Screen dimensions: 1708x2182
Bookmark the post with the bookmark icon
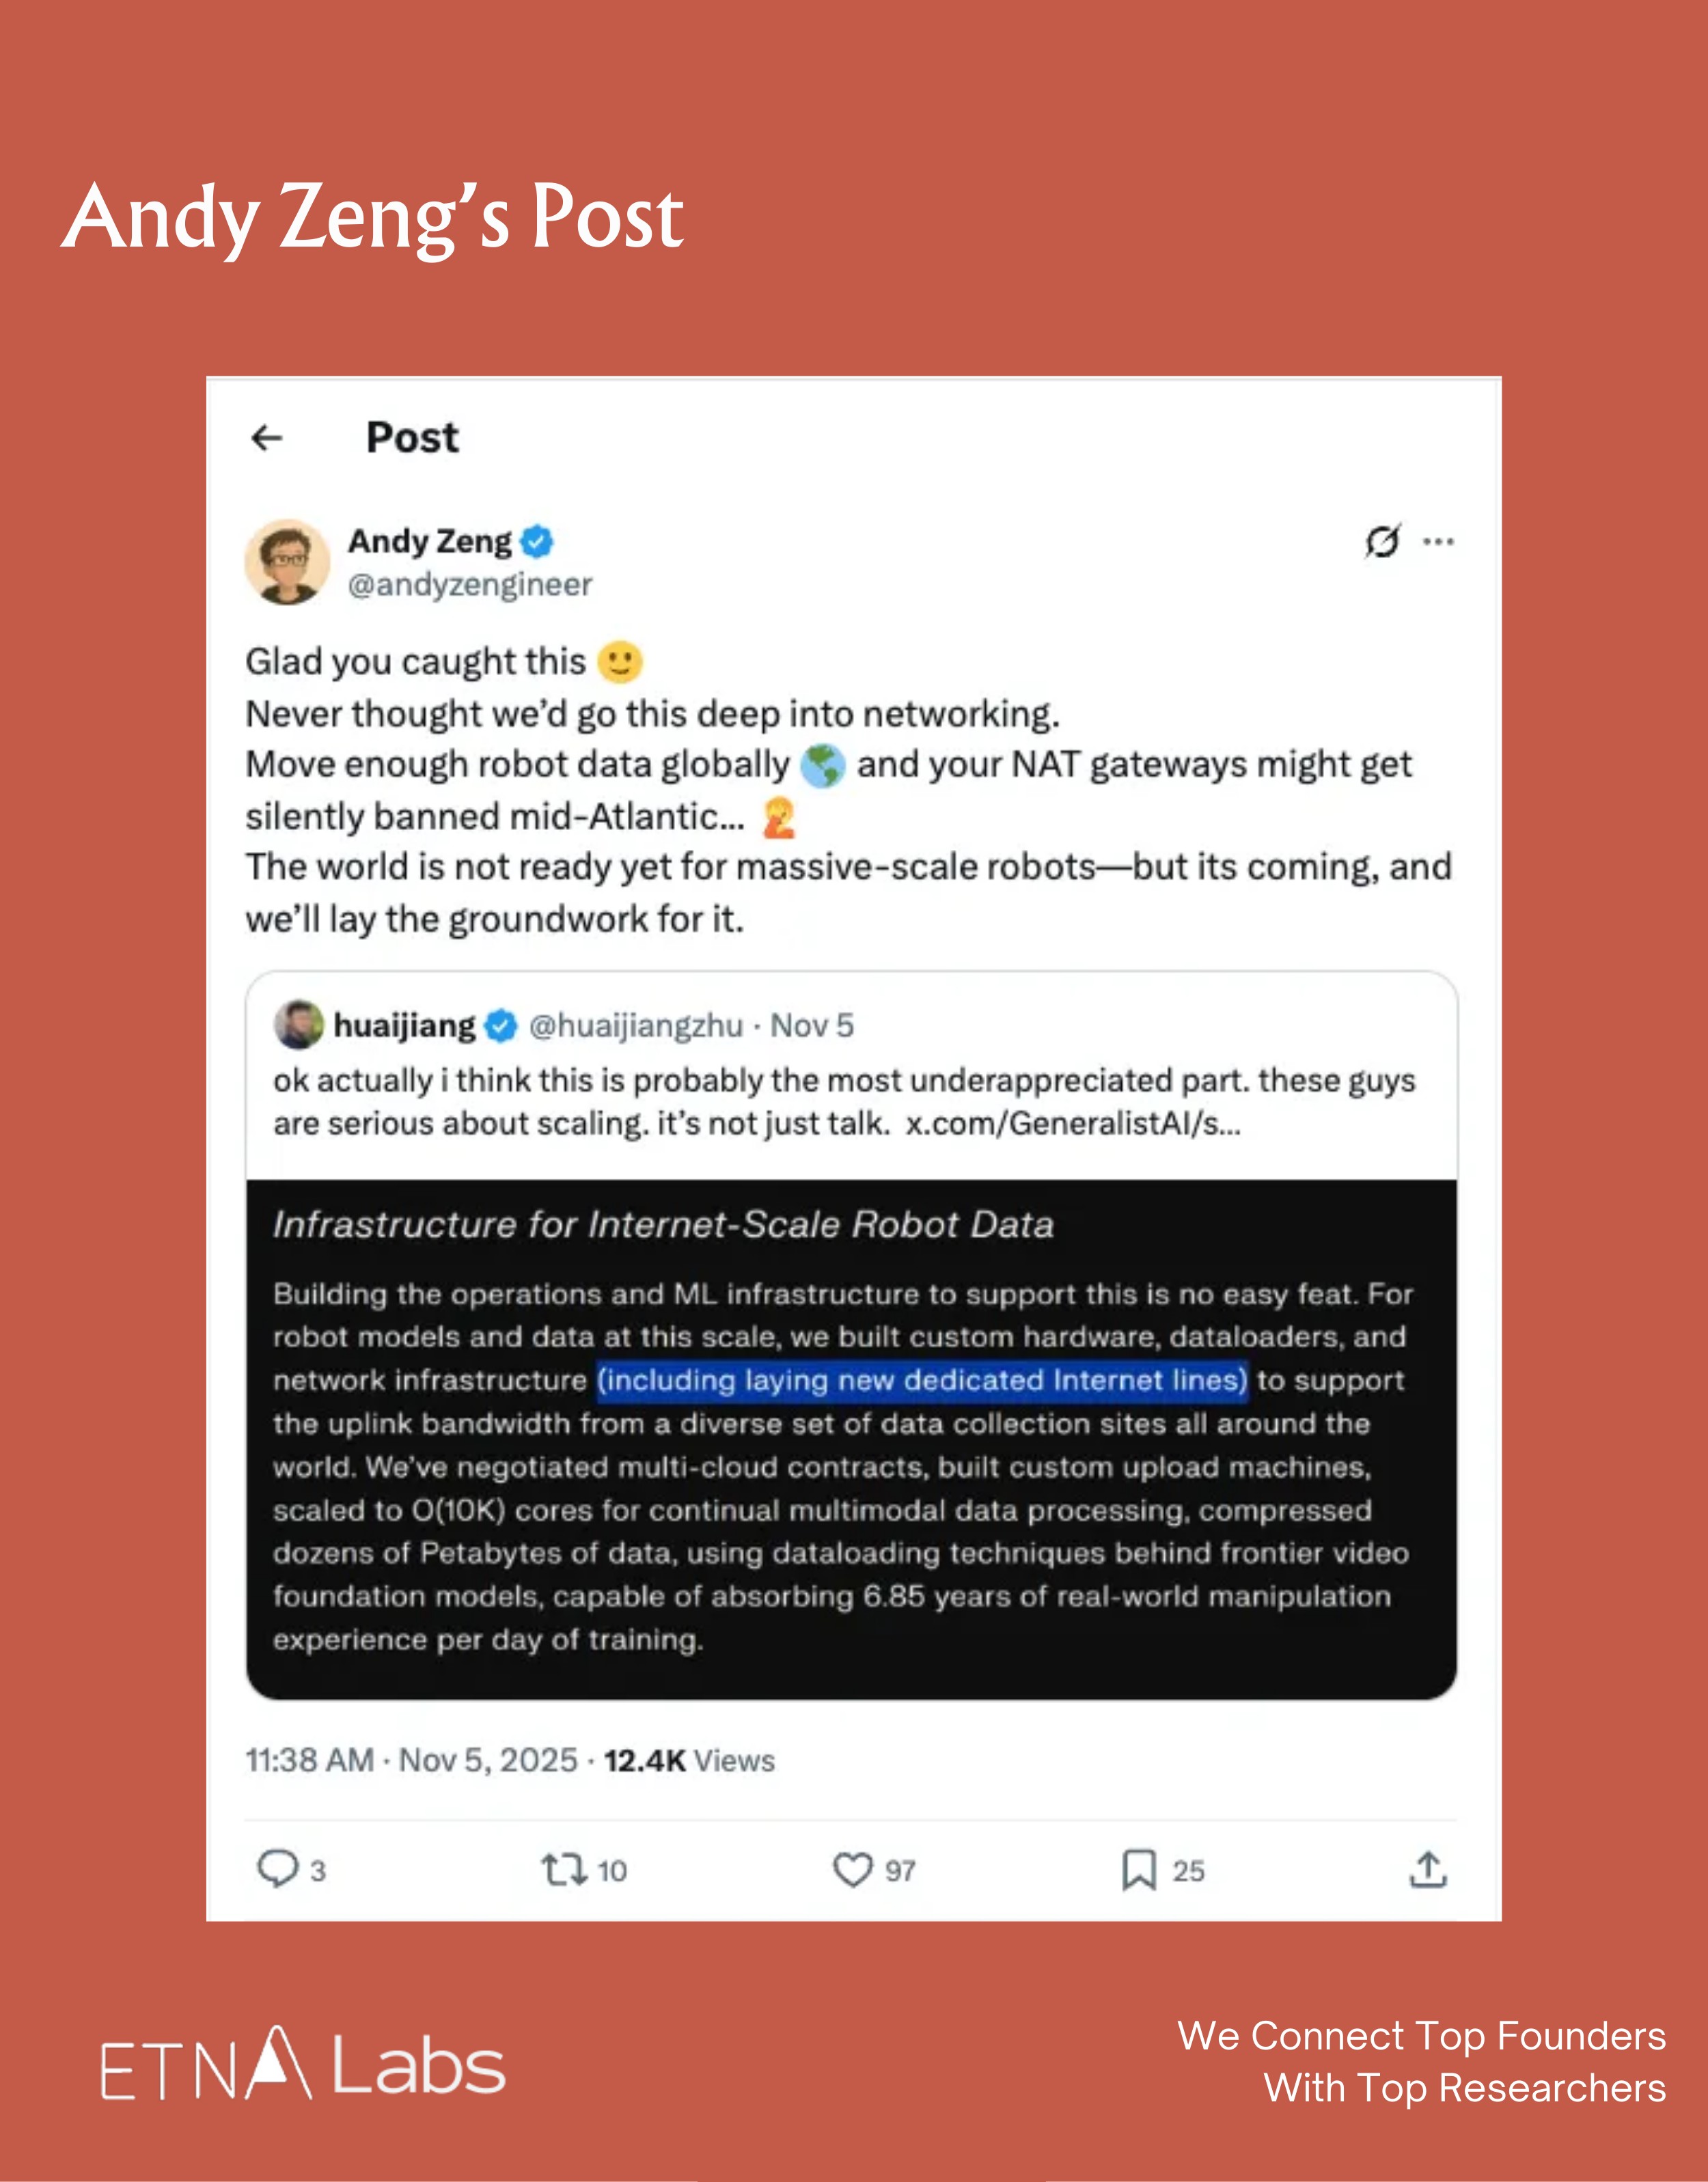1138,1869
